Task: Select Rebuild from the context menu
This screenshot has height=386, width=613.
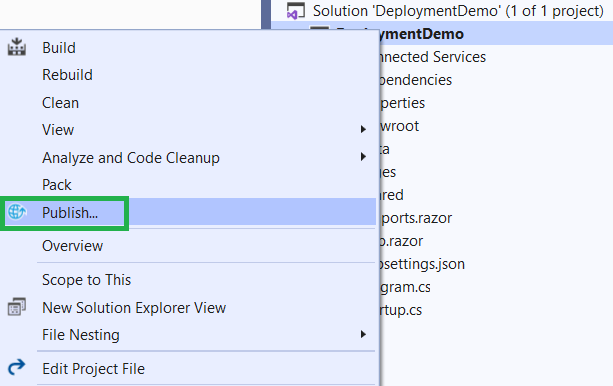Action: tap(67, 75)
